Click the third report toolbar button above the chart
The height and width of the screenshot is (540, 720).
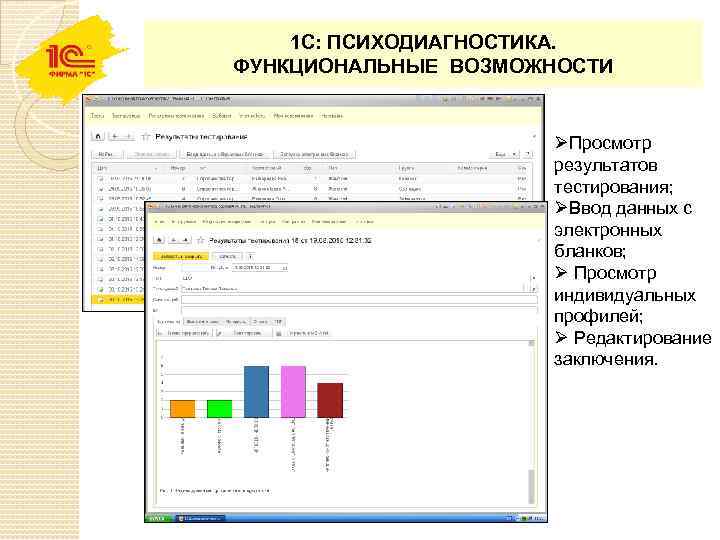(303, 333)
